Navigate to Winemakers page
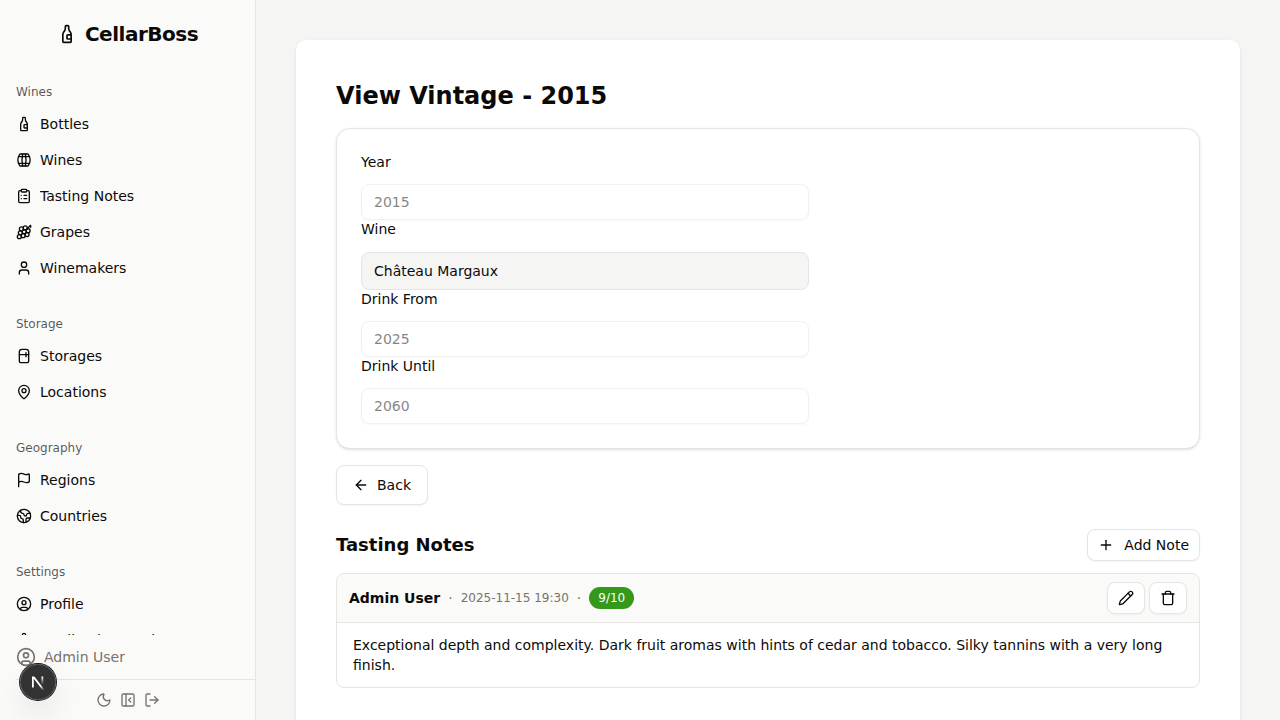The width and height of the screenshot is (1280, 720). (82, 268)
